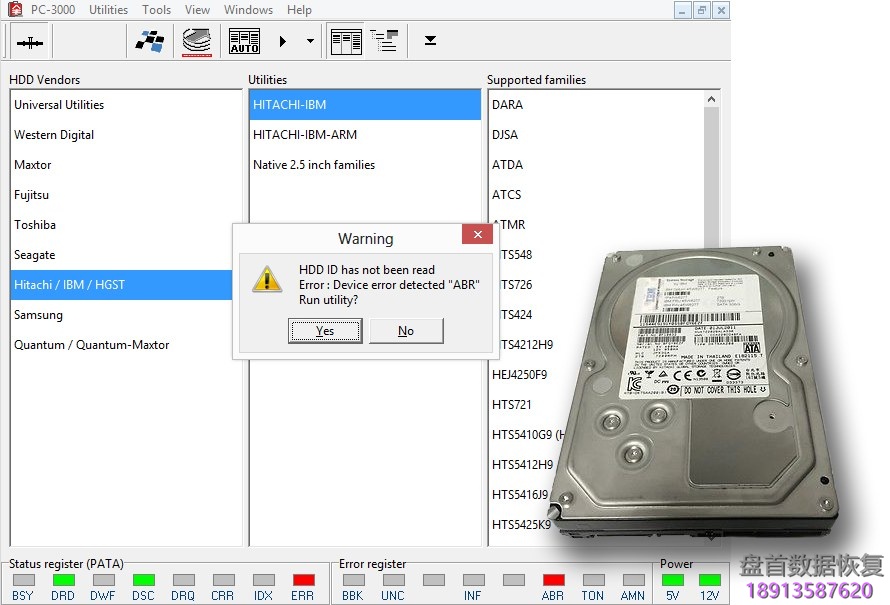Open the Utilities menu
Screen dimensions: 890x605
(x=108, y=10)
